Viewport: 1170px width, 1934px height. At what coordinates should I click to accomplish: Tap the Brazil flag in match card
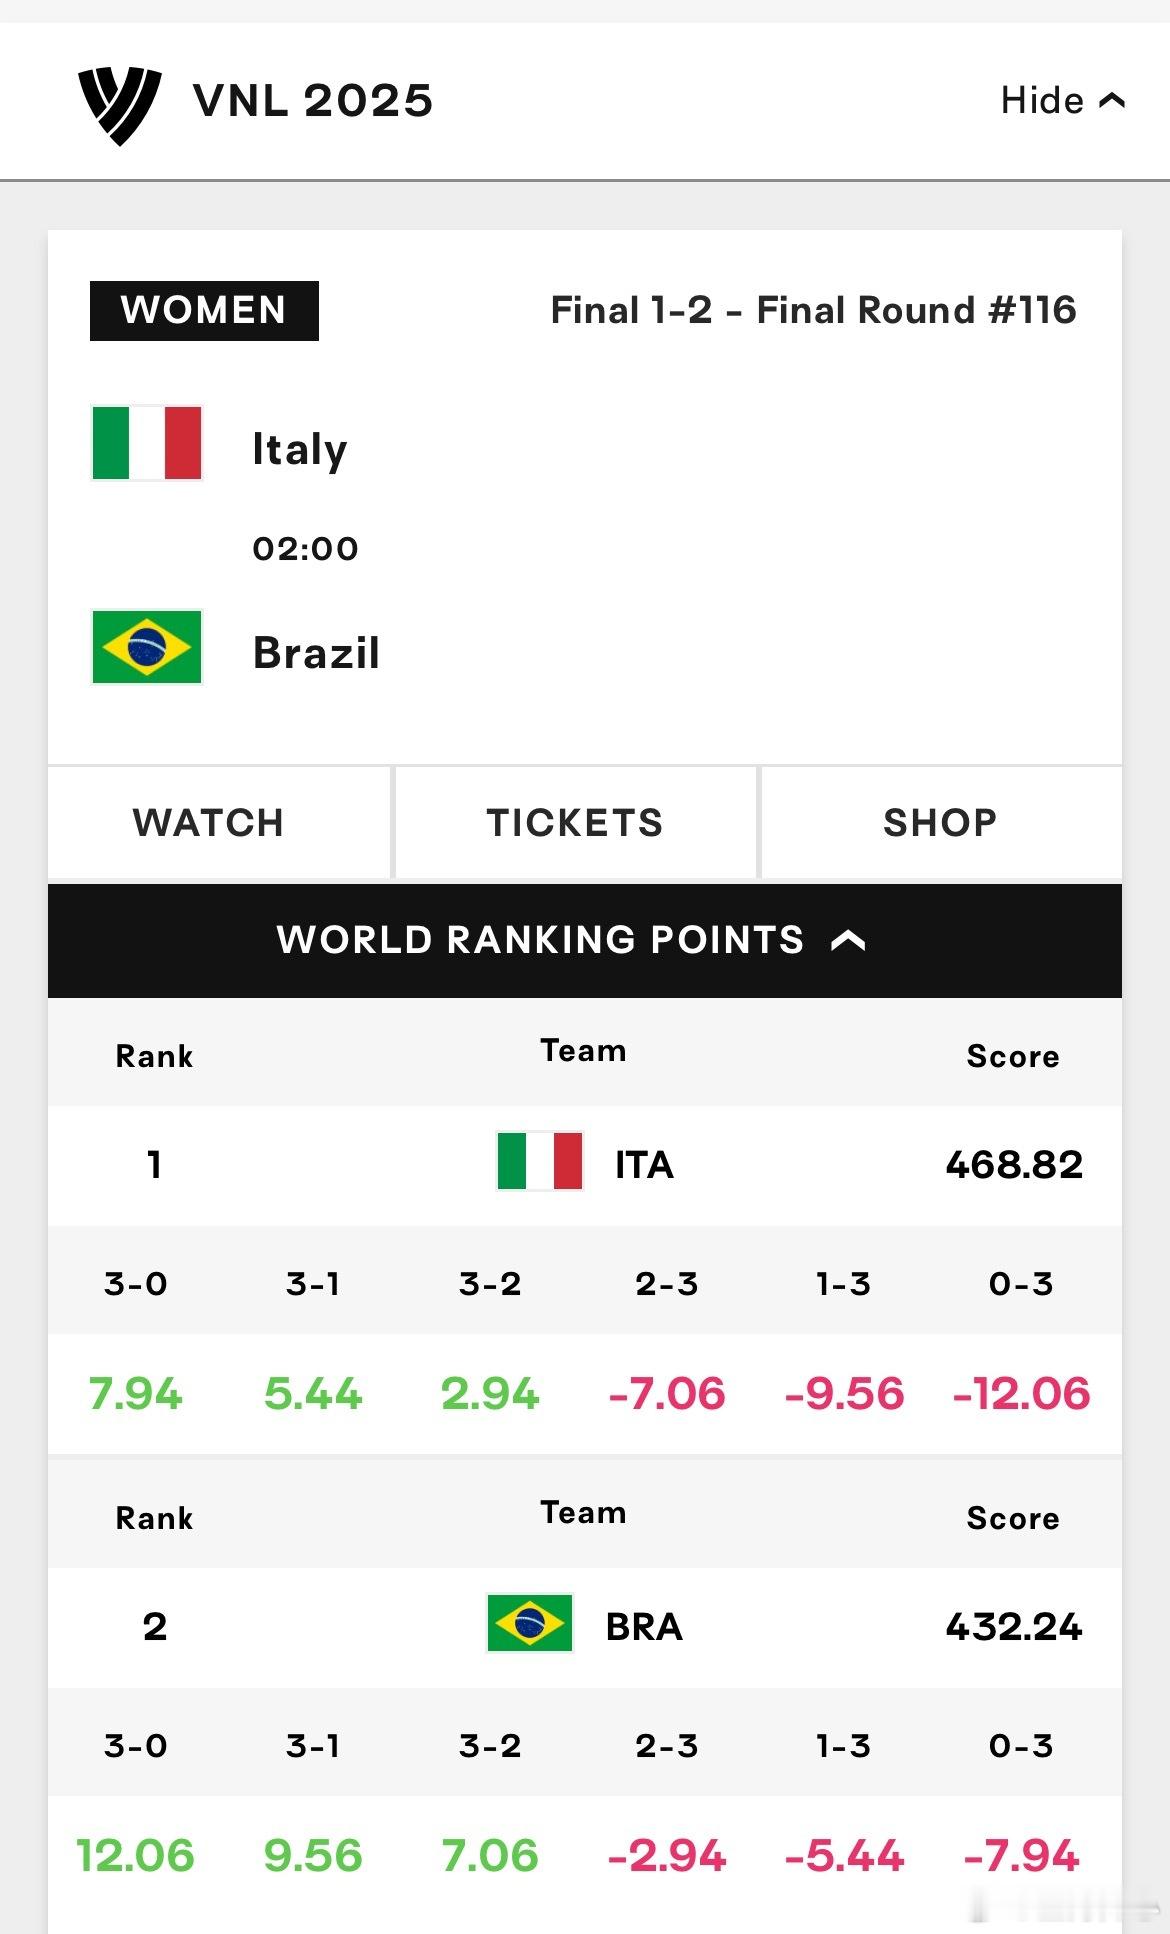pyautogui.click(x=147, y=647)
